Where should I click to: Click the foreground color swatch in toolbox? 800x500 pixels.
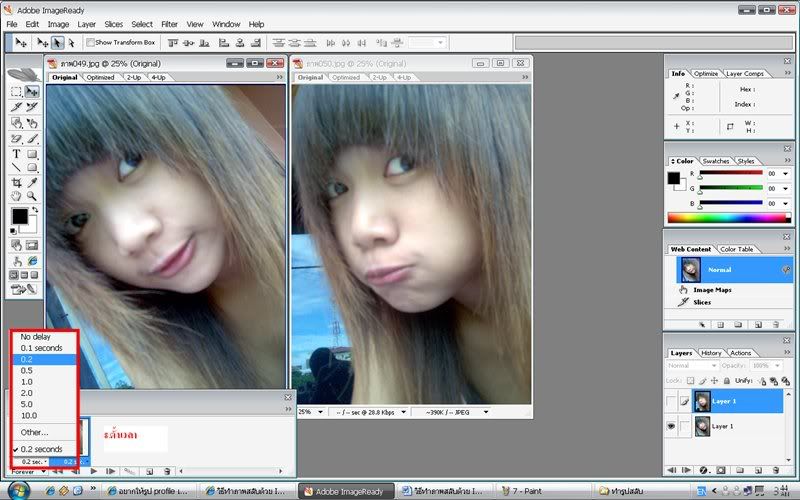tap(19, 216)
